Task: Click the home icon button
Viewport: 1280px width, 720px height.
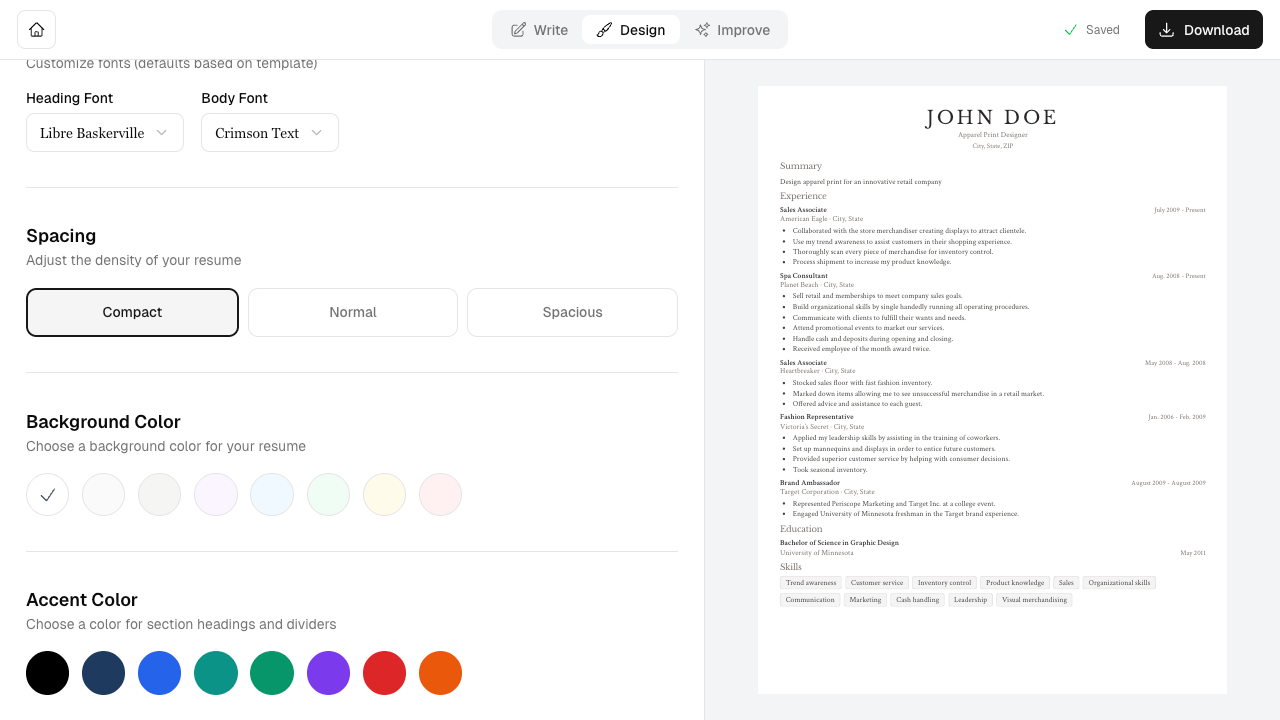Action: pos(36,30)
